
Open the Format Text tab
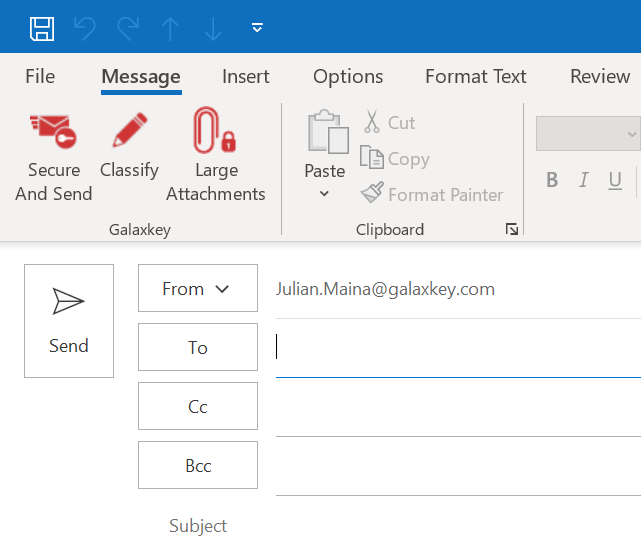[x=476, y=77]
